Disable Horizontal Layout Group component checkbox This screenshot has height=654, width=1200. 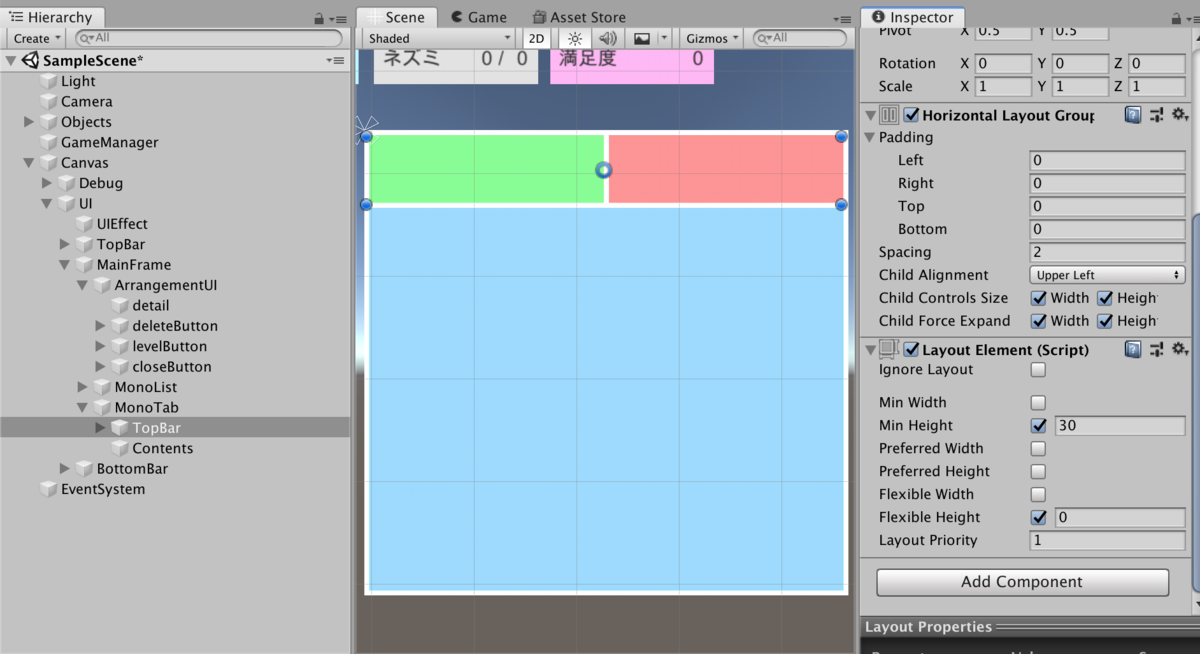point(911,115)
